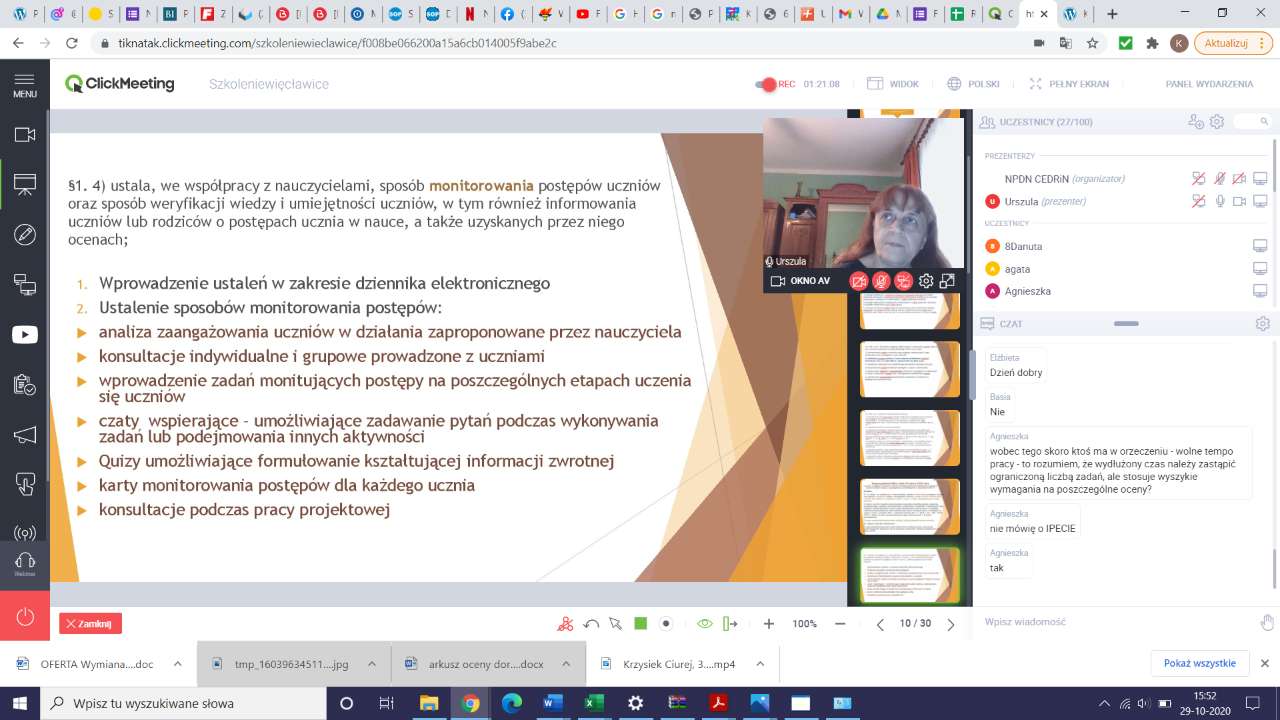Pop out the AV window
Viewport: 1280px width, 720px height.
coord(947,282)
